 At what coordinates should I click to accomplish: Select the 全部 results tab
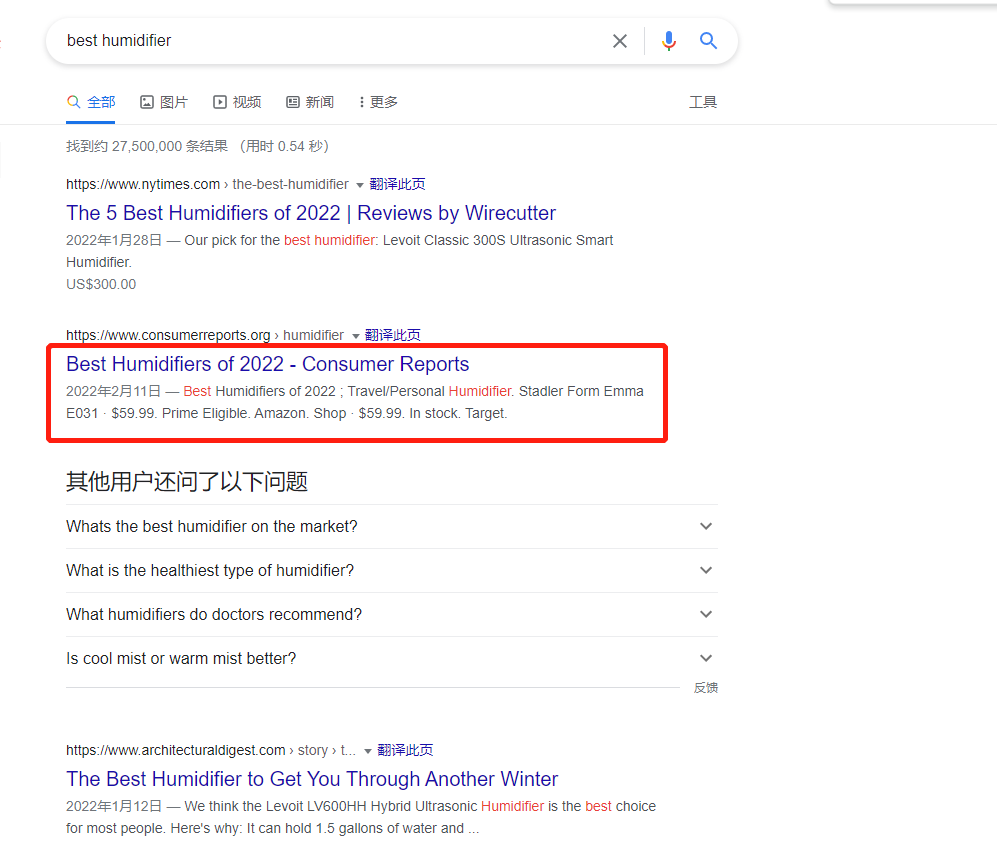pos(91,102)
